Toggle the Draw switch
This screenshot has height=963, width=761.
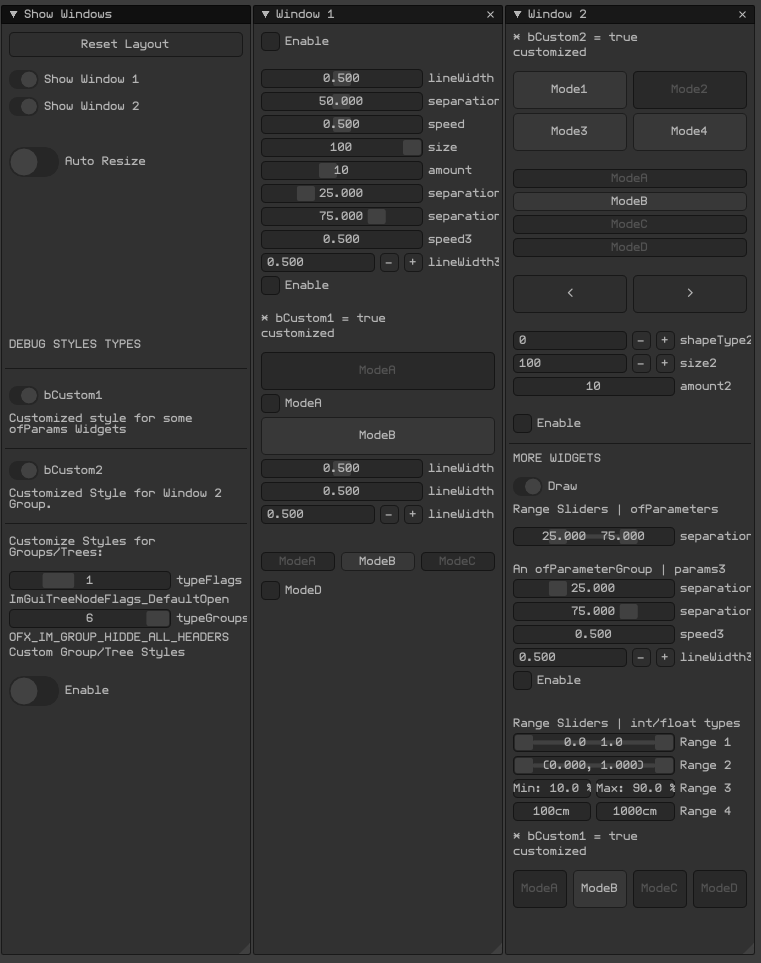[x=528, y=486]
